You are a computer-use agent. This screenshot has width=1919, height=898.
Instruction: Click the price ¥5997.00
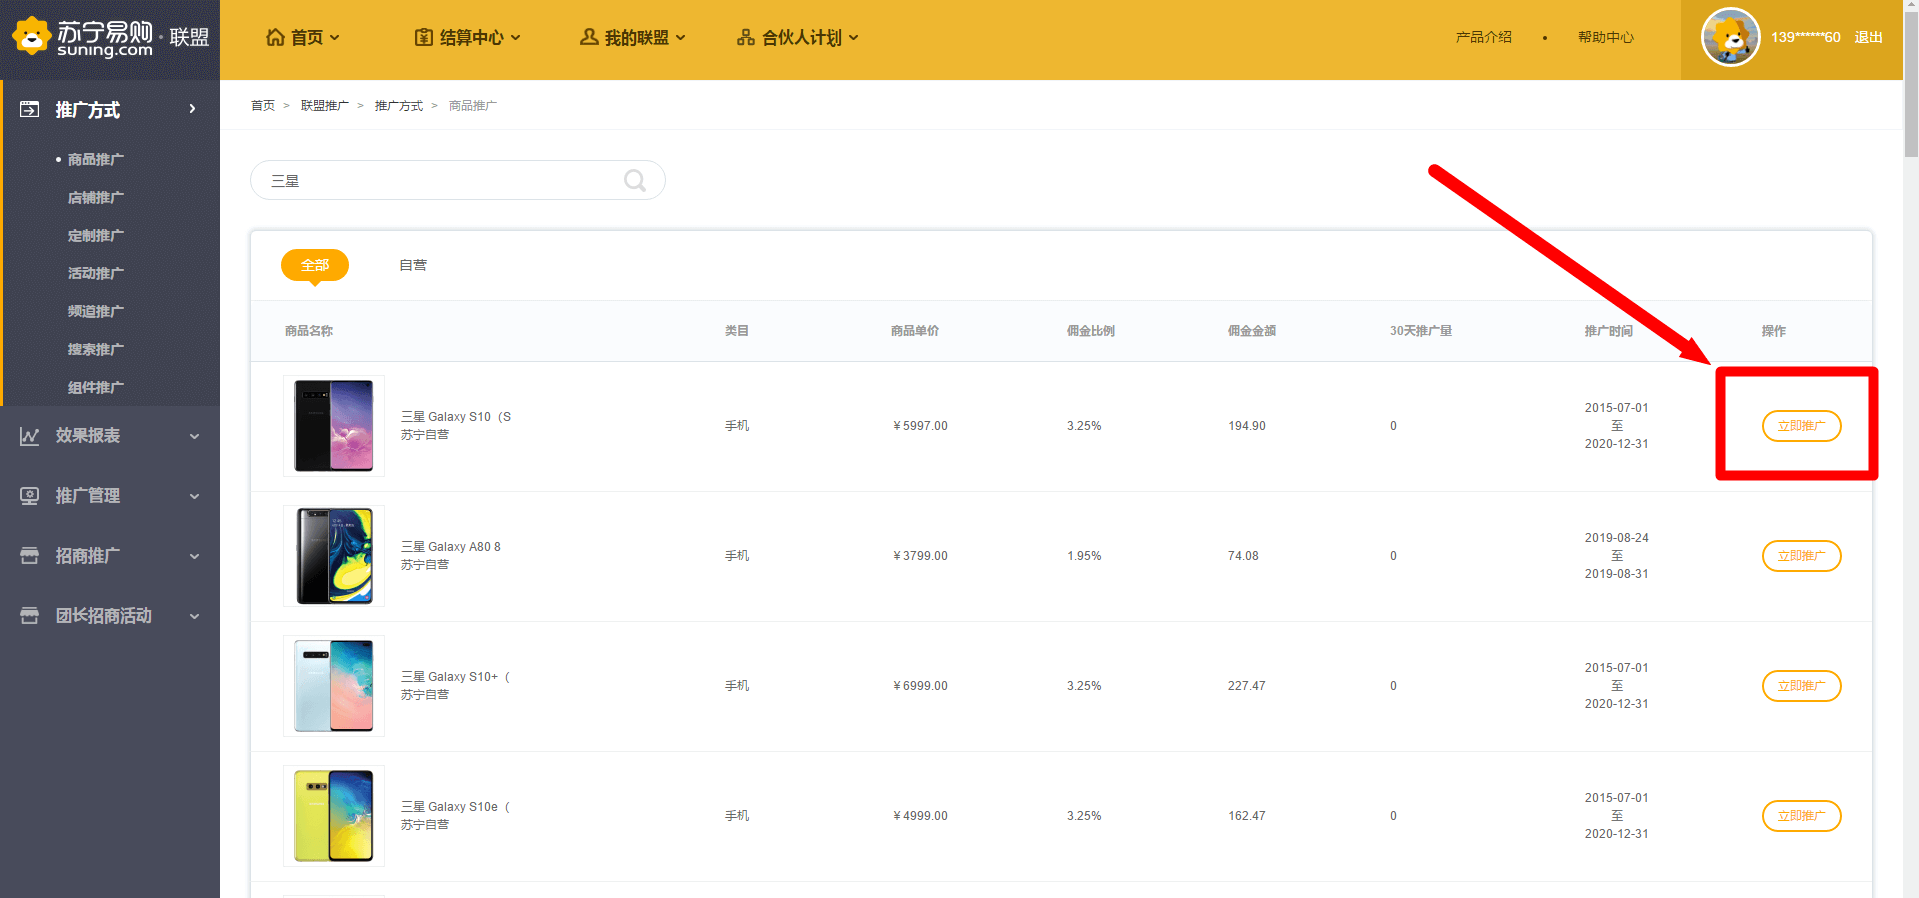click(920, 426)
